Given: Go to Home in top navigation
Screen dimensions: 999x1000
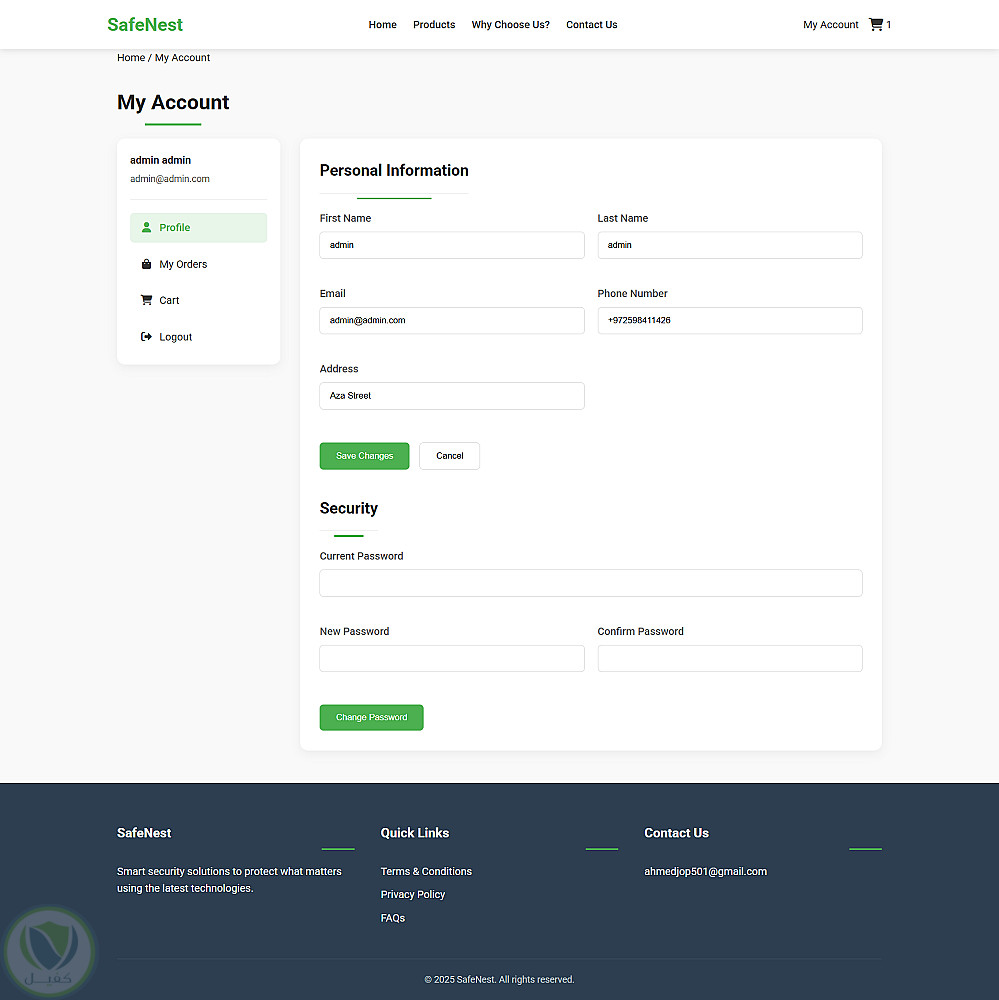Looking at the screenshot, I should pos(382,24).
